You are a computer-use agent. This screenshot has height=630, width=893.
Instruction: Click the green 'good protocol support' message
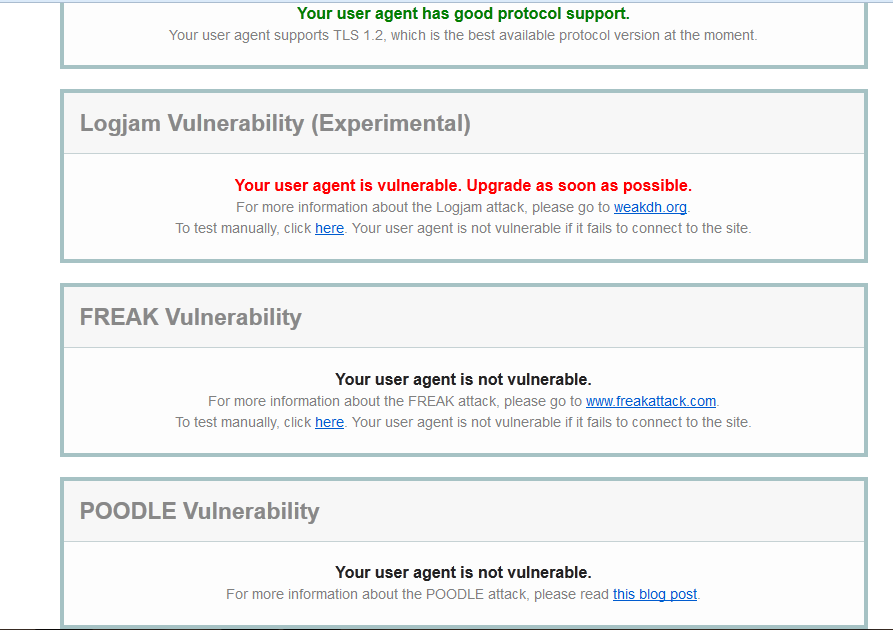[x=463, y=14]
